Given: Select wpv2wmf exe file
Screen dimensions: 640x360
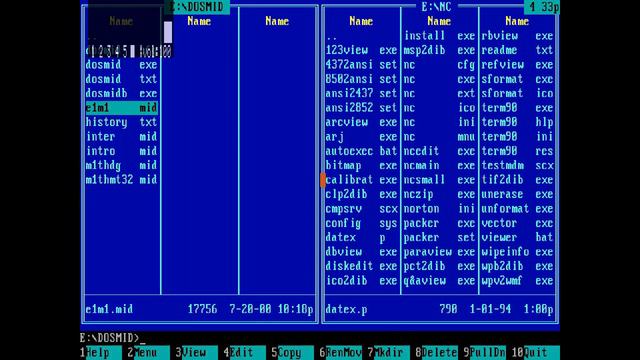Looking at the screenshot, I should point(518,280).
